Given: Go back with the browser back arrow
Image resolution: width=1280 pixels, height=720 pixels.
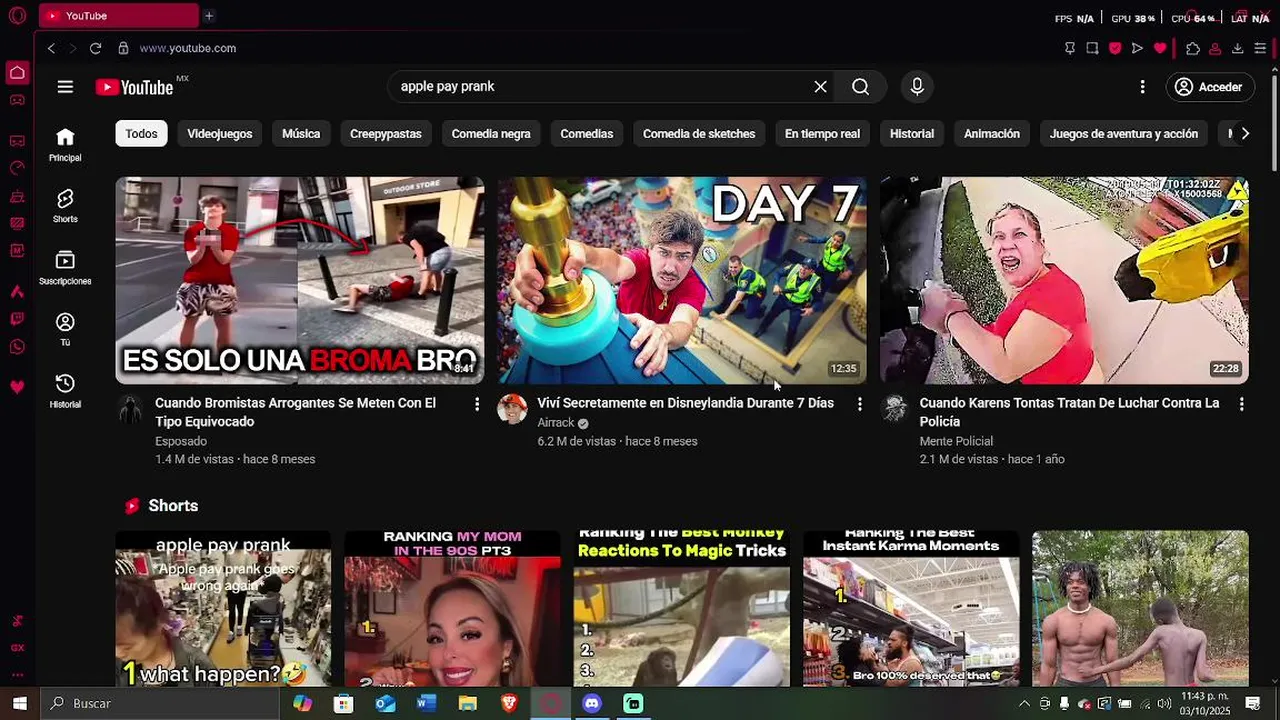Looking at the screenshot, I should tap(51, 48).
